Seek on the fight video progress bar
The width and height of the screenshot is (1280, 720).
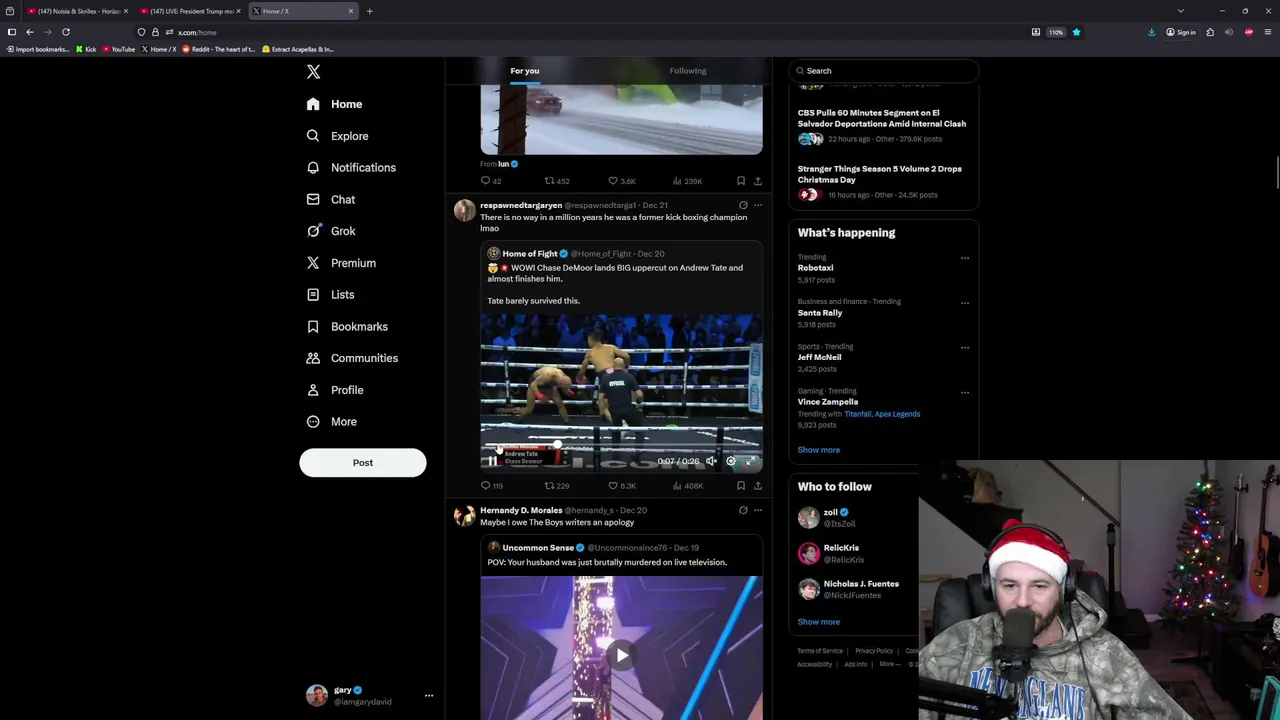point(621,446)
